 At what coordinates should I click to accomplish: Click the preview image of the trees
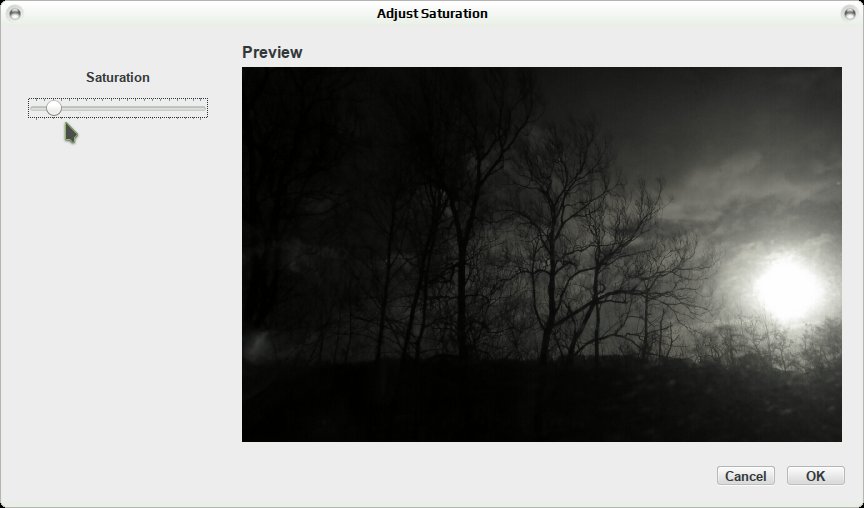542,255
